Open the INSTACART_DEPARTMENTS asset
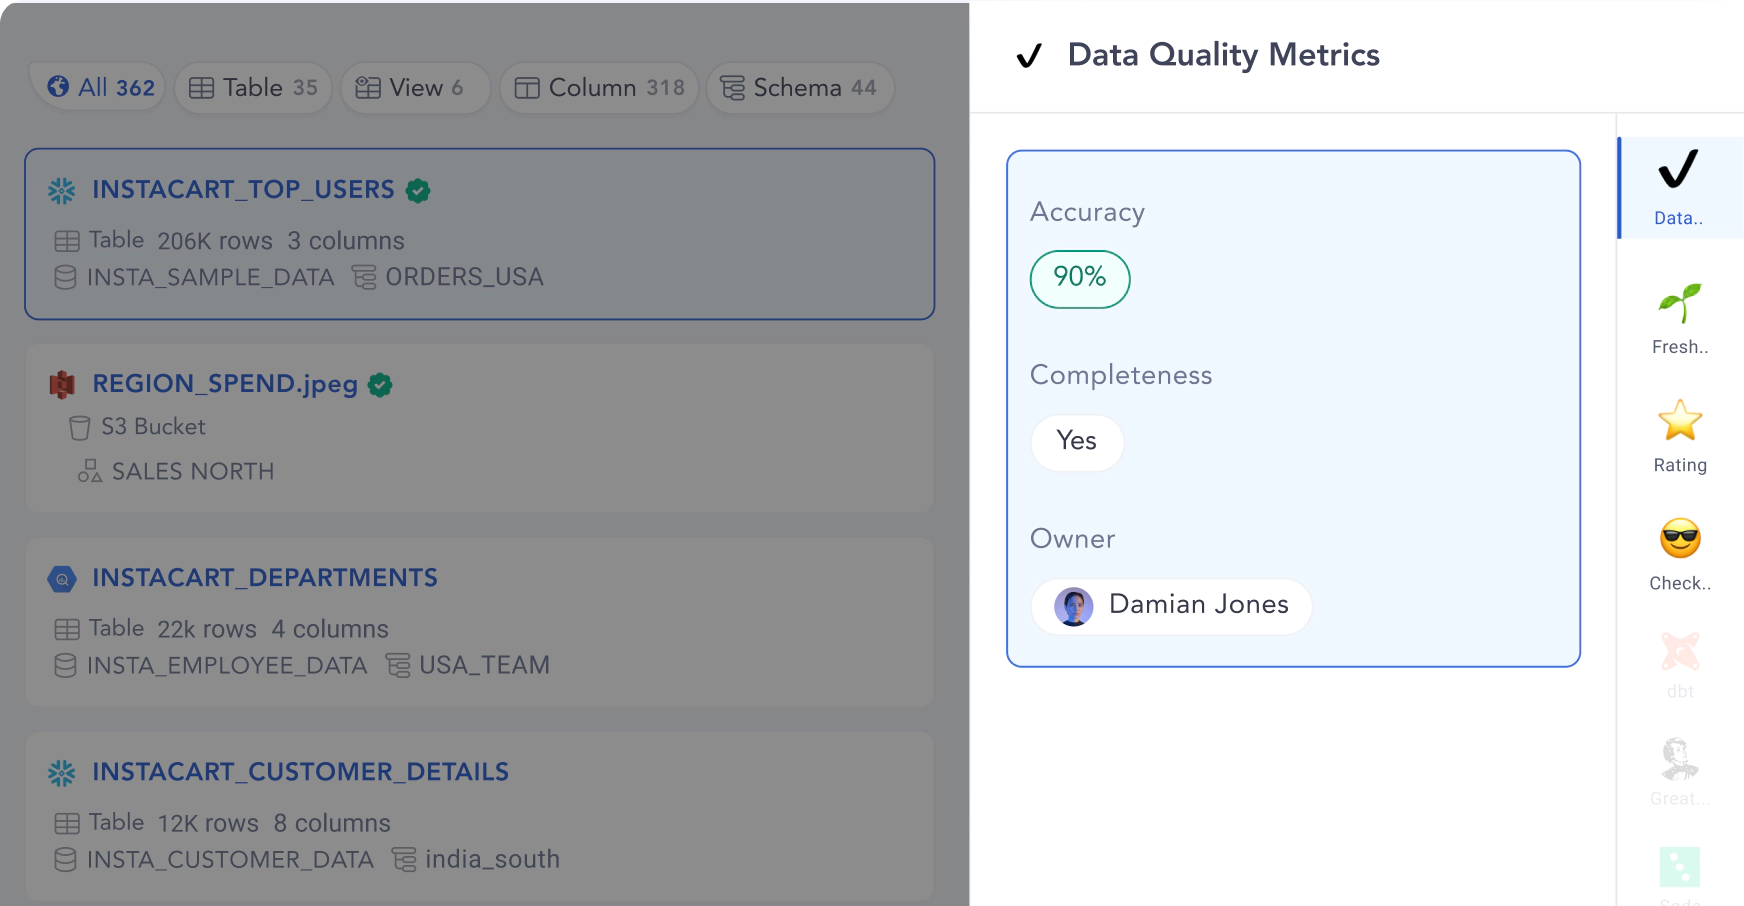 tap(265, 577)
